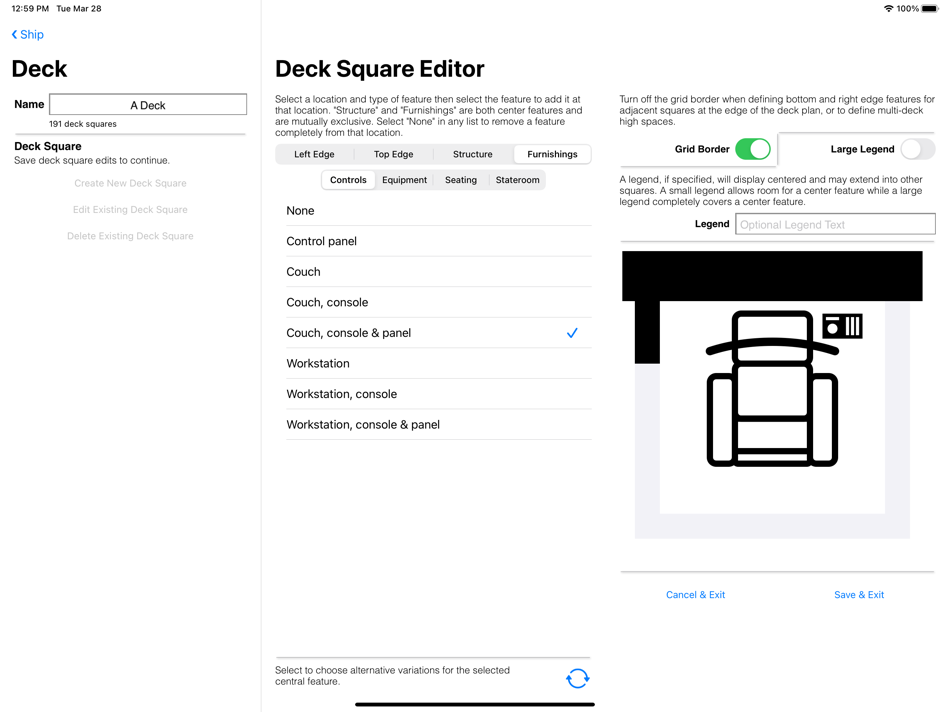Image resolution: width=950 pixels, height=712 pixels.
Task: Select Control panel in the list
Action: [439, 241]
